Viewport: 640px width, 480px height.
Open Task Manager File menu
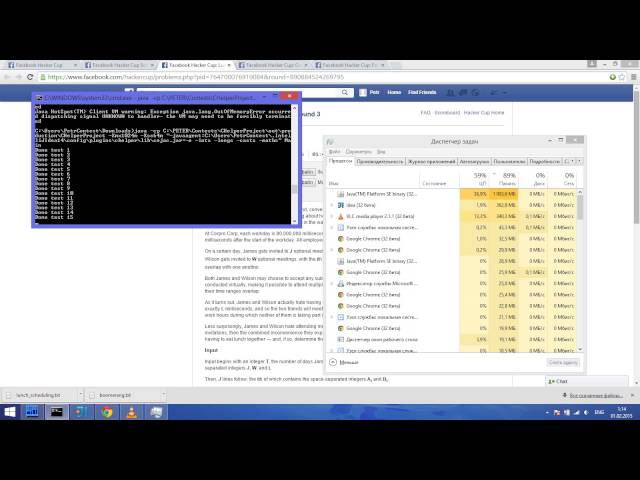coord(334,152)
